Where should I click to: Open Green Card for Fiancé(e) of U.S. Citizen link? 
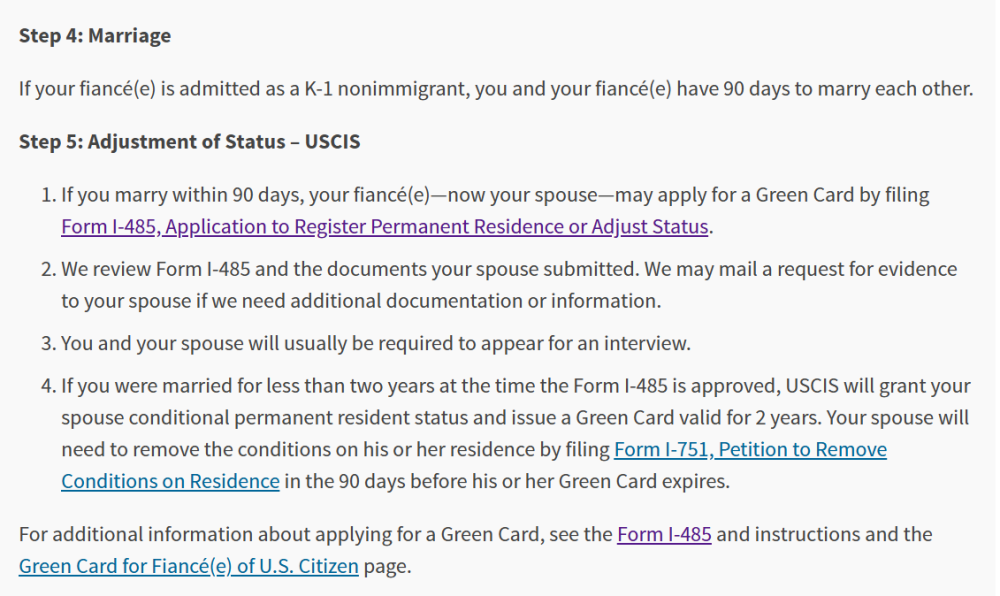coord(188,567)
